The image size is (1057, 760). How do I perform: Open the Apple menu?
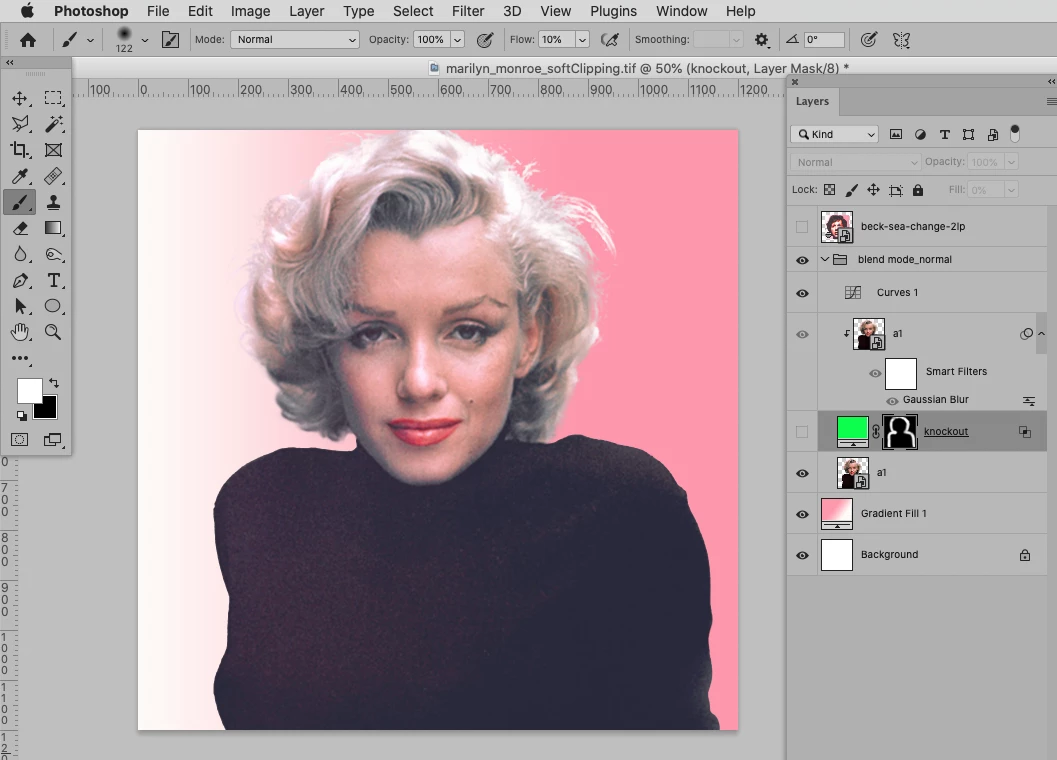[27, 11]
